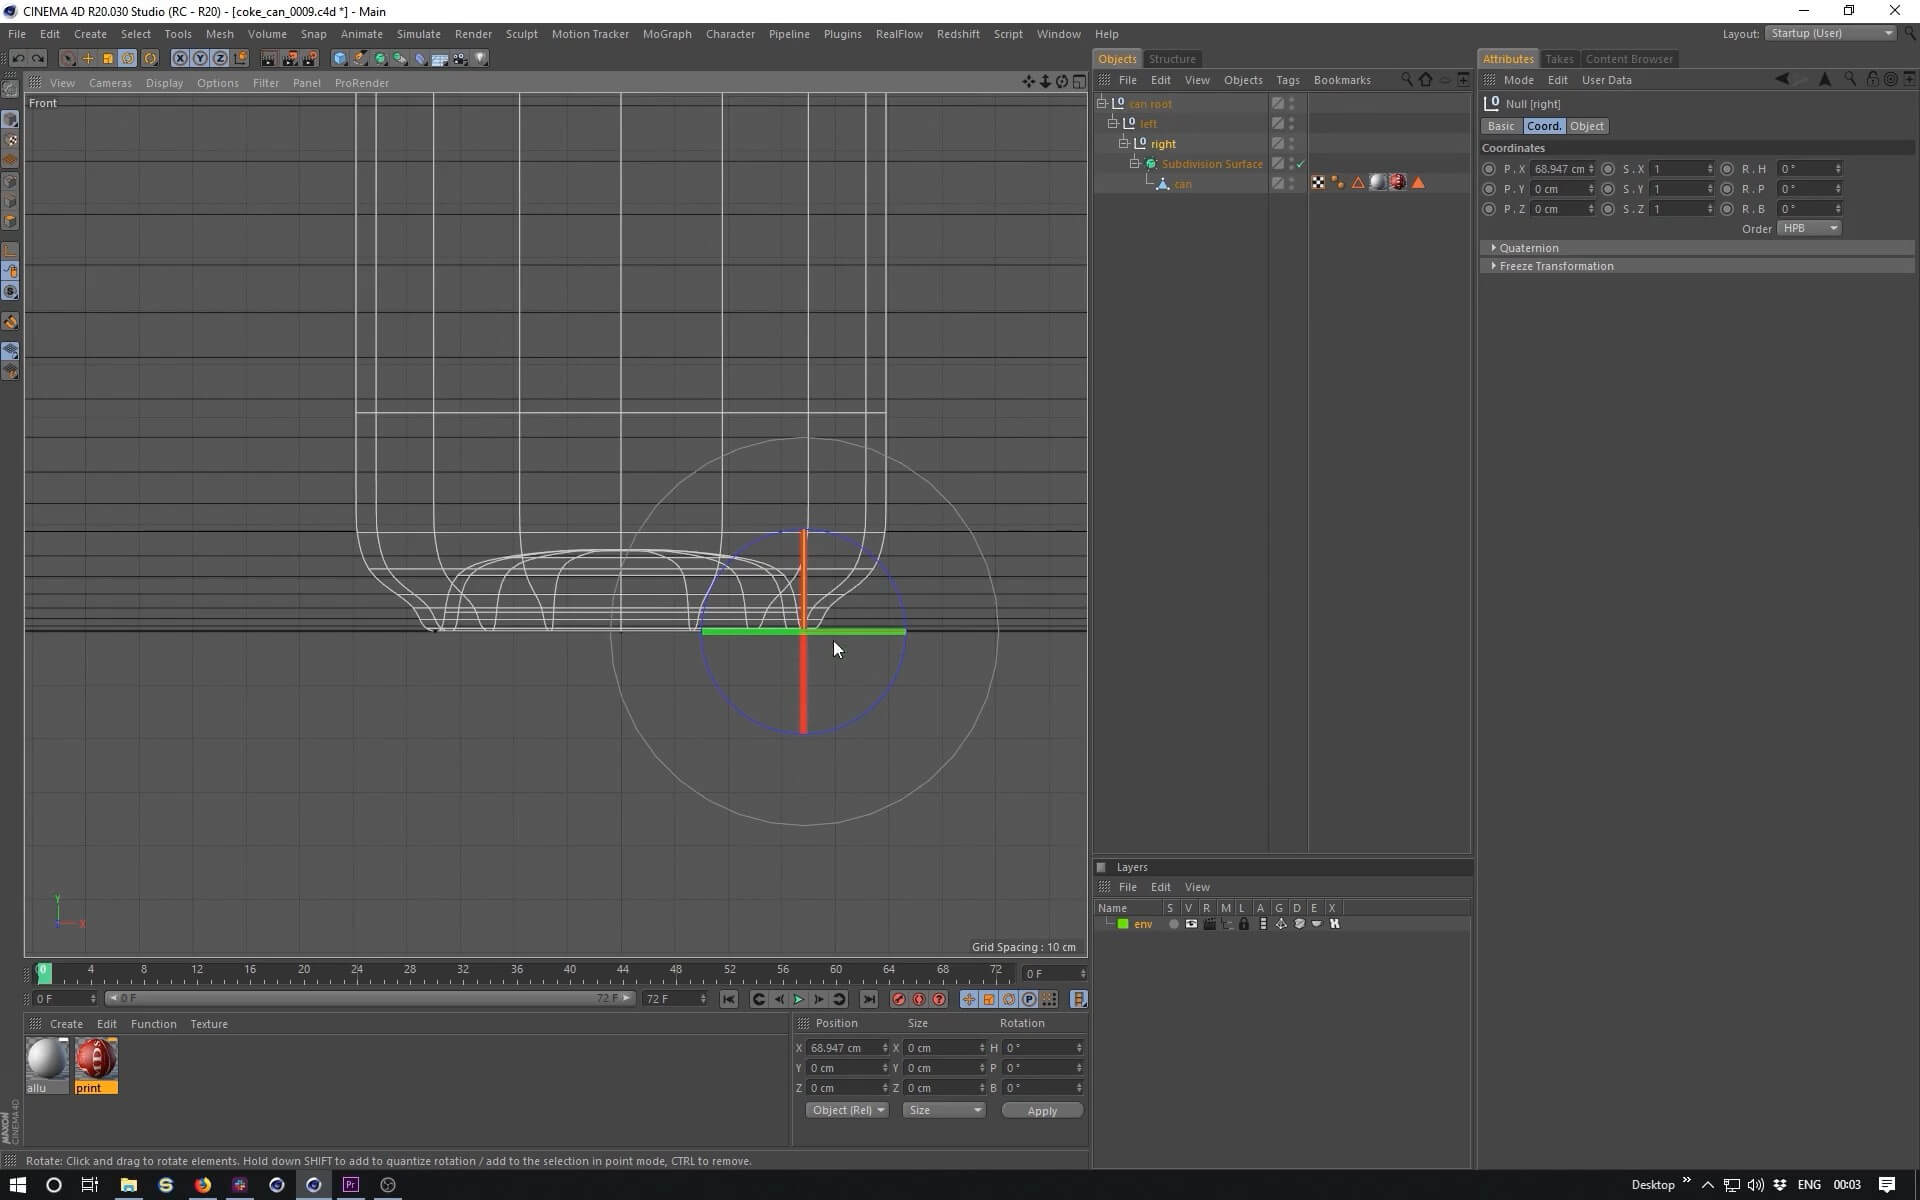
Task: Open the MoGraph menu
Action: [x=666, y=34]
